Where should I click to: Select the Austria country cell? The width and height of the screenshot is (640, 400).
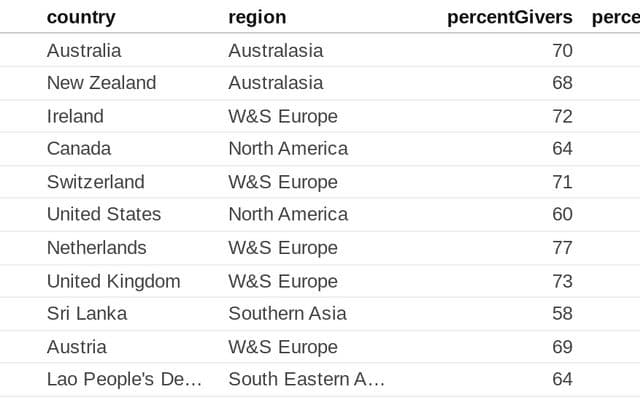pos(77,347)
